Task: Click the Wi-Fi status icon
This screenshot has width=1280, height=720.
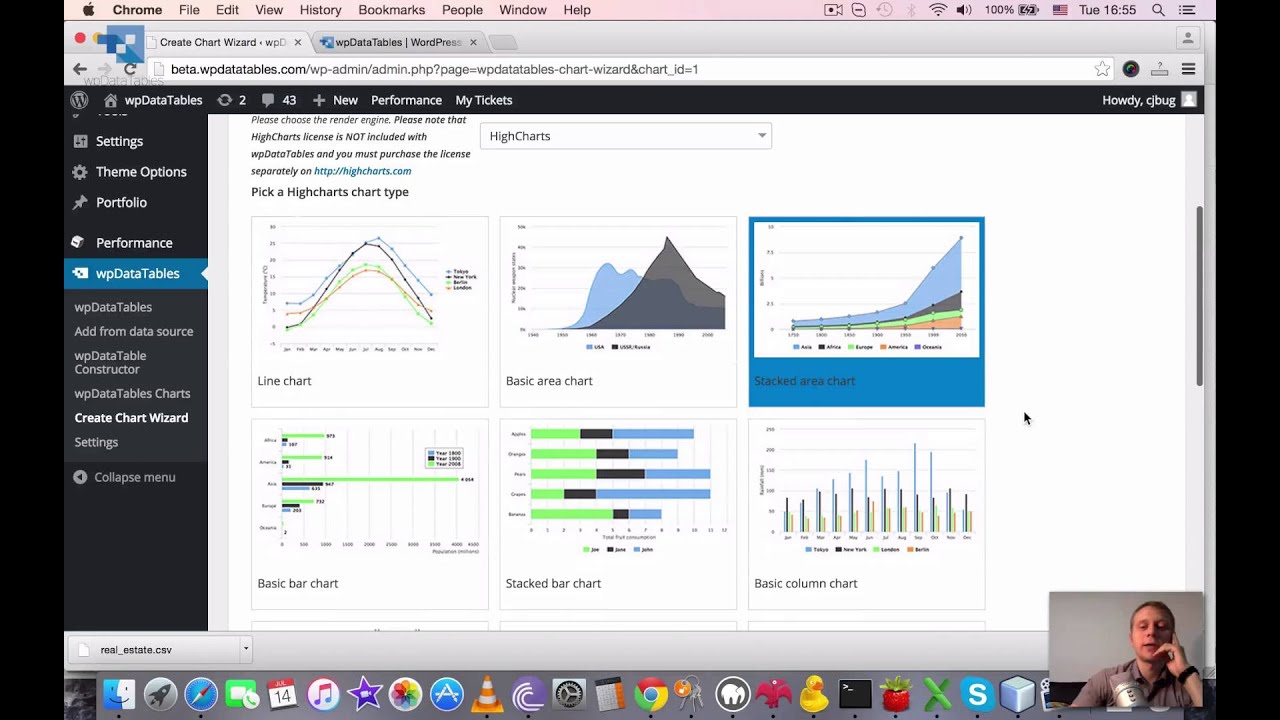Action: pyautogui.click(x=938, y=10)
